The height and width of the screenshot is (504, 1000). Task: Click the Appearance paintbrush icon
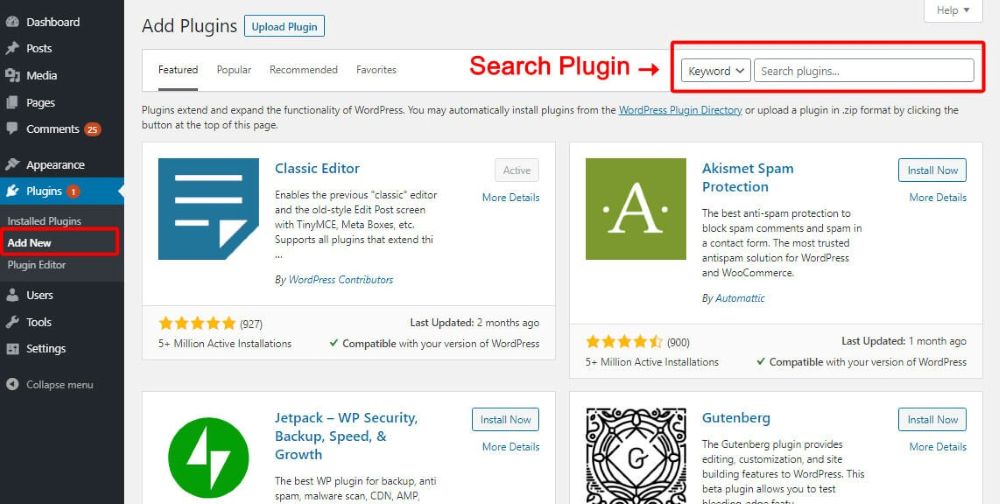pyautogui.click(x=12, y=165)
